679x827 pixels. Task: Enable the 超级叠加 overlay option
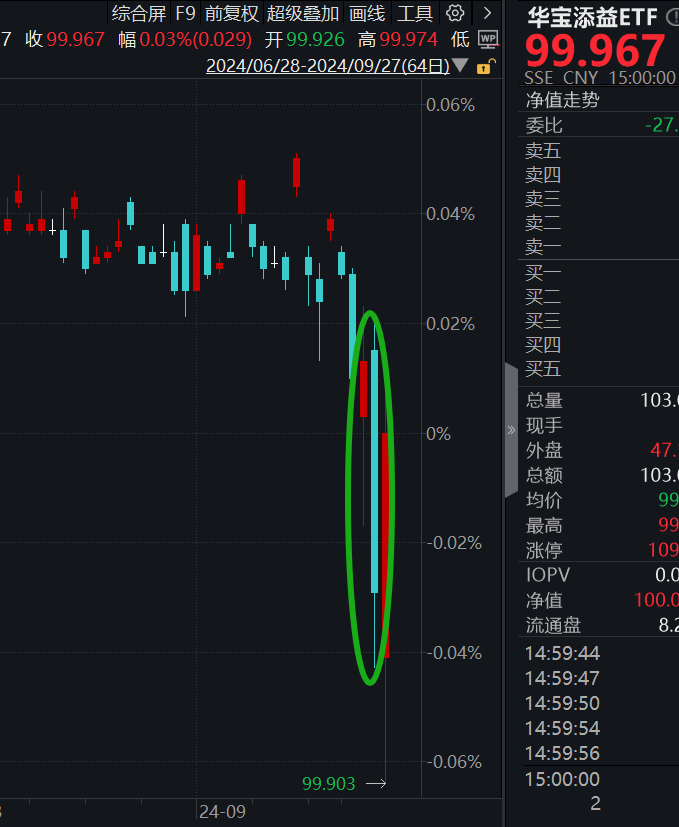304,13
